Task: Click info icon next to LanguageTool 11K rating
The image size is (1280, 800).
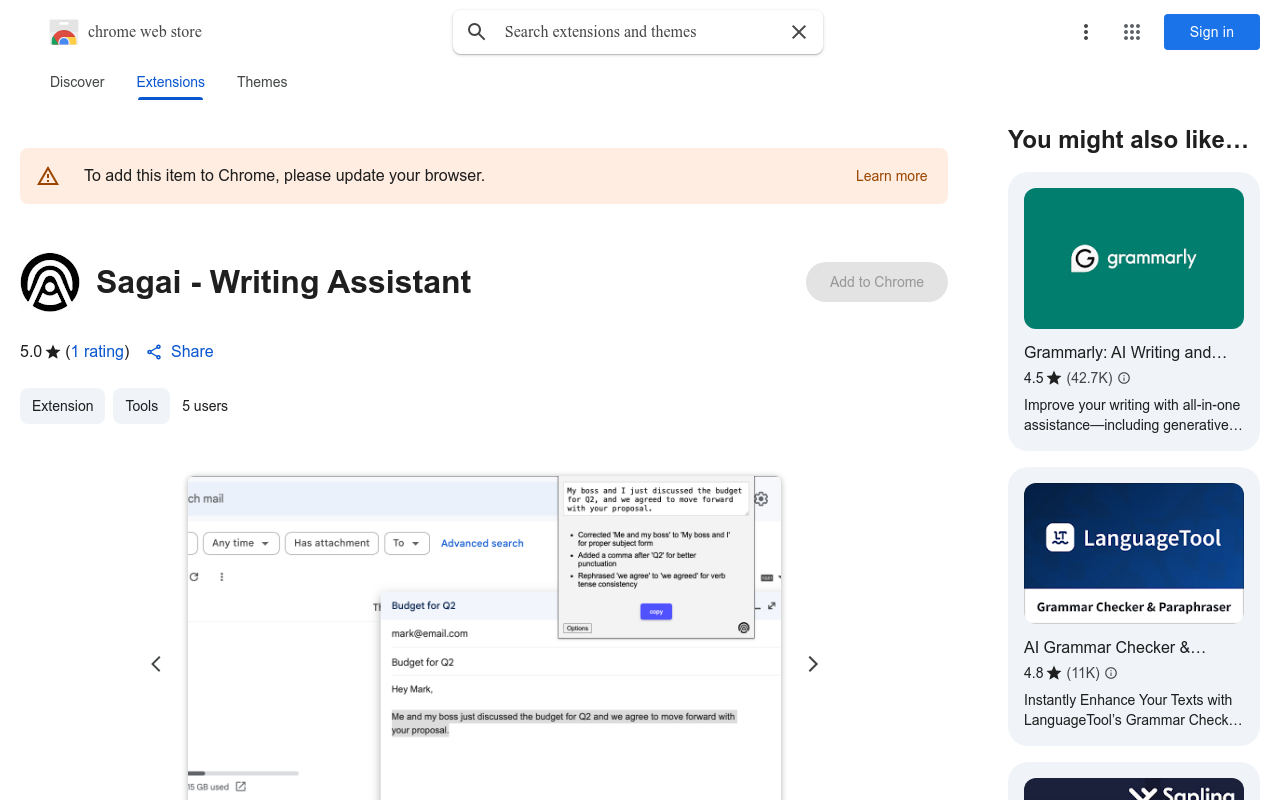Action: (1111, 673)
